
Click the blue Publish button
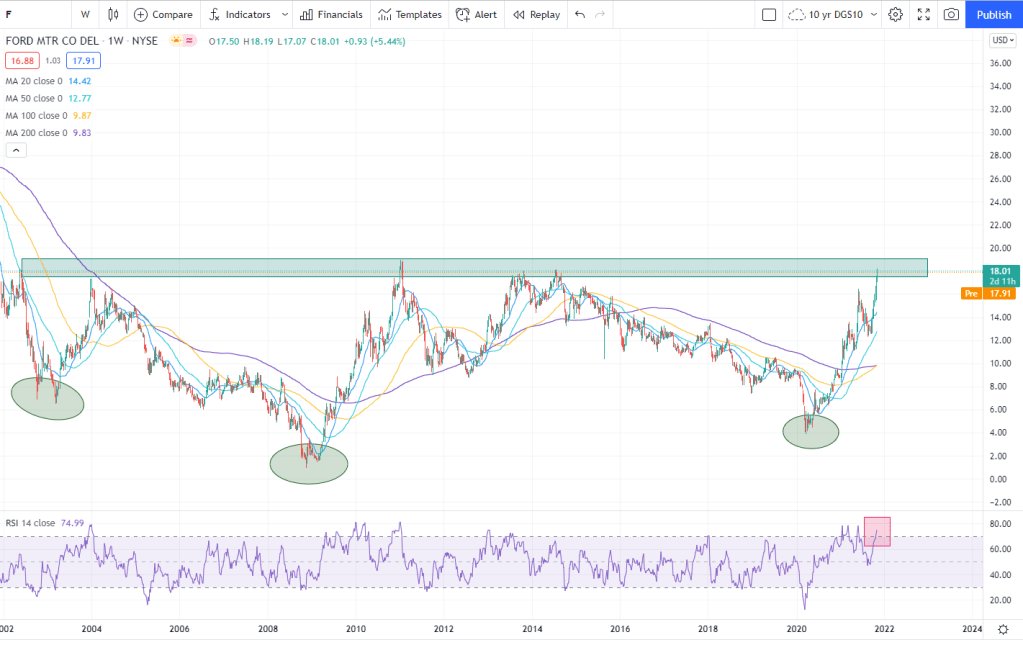[x=993, y=15]
